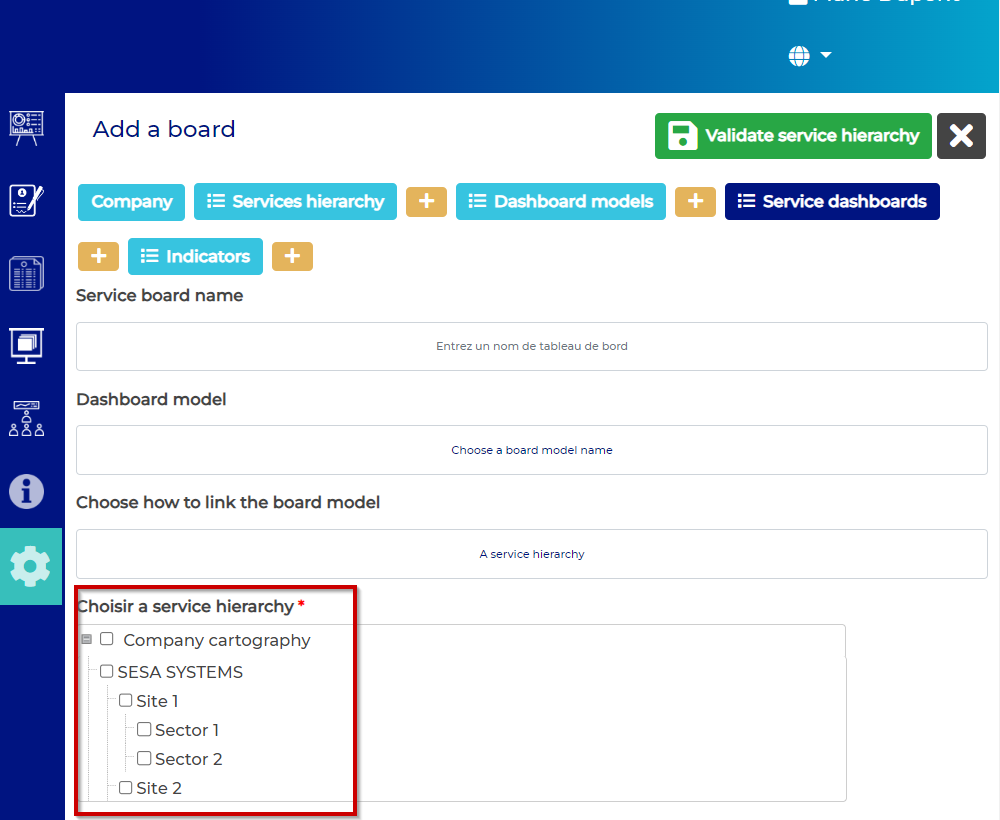Switch to the Services hierarchy tab

click(x=295, y=202)
